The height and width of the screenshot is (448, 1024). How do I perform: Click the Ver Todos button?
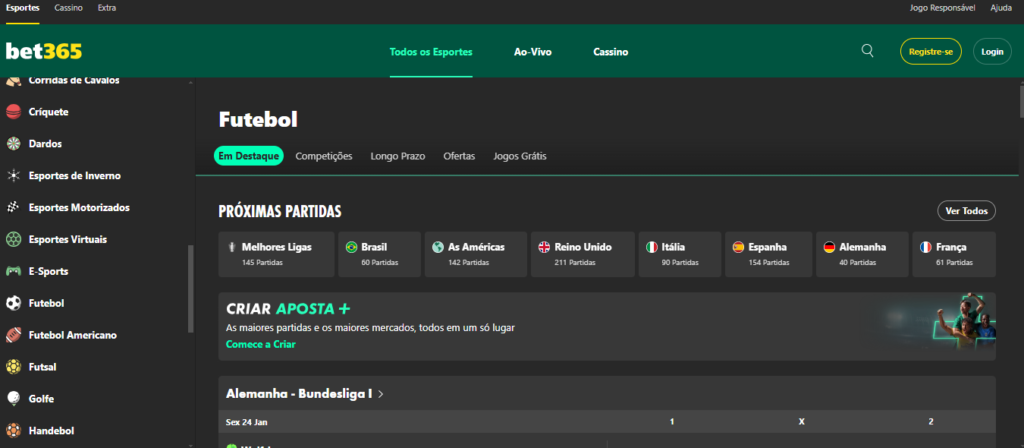point(966,211)
